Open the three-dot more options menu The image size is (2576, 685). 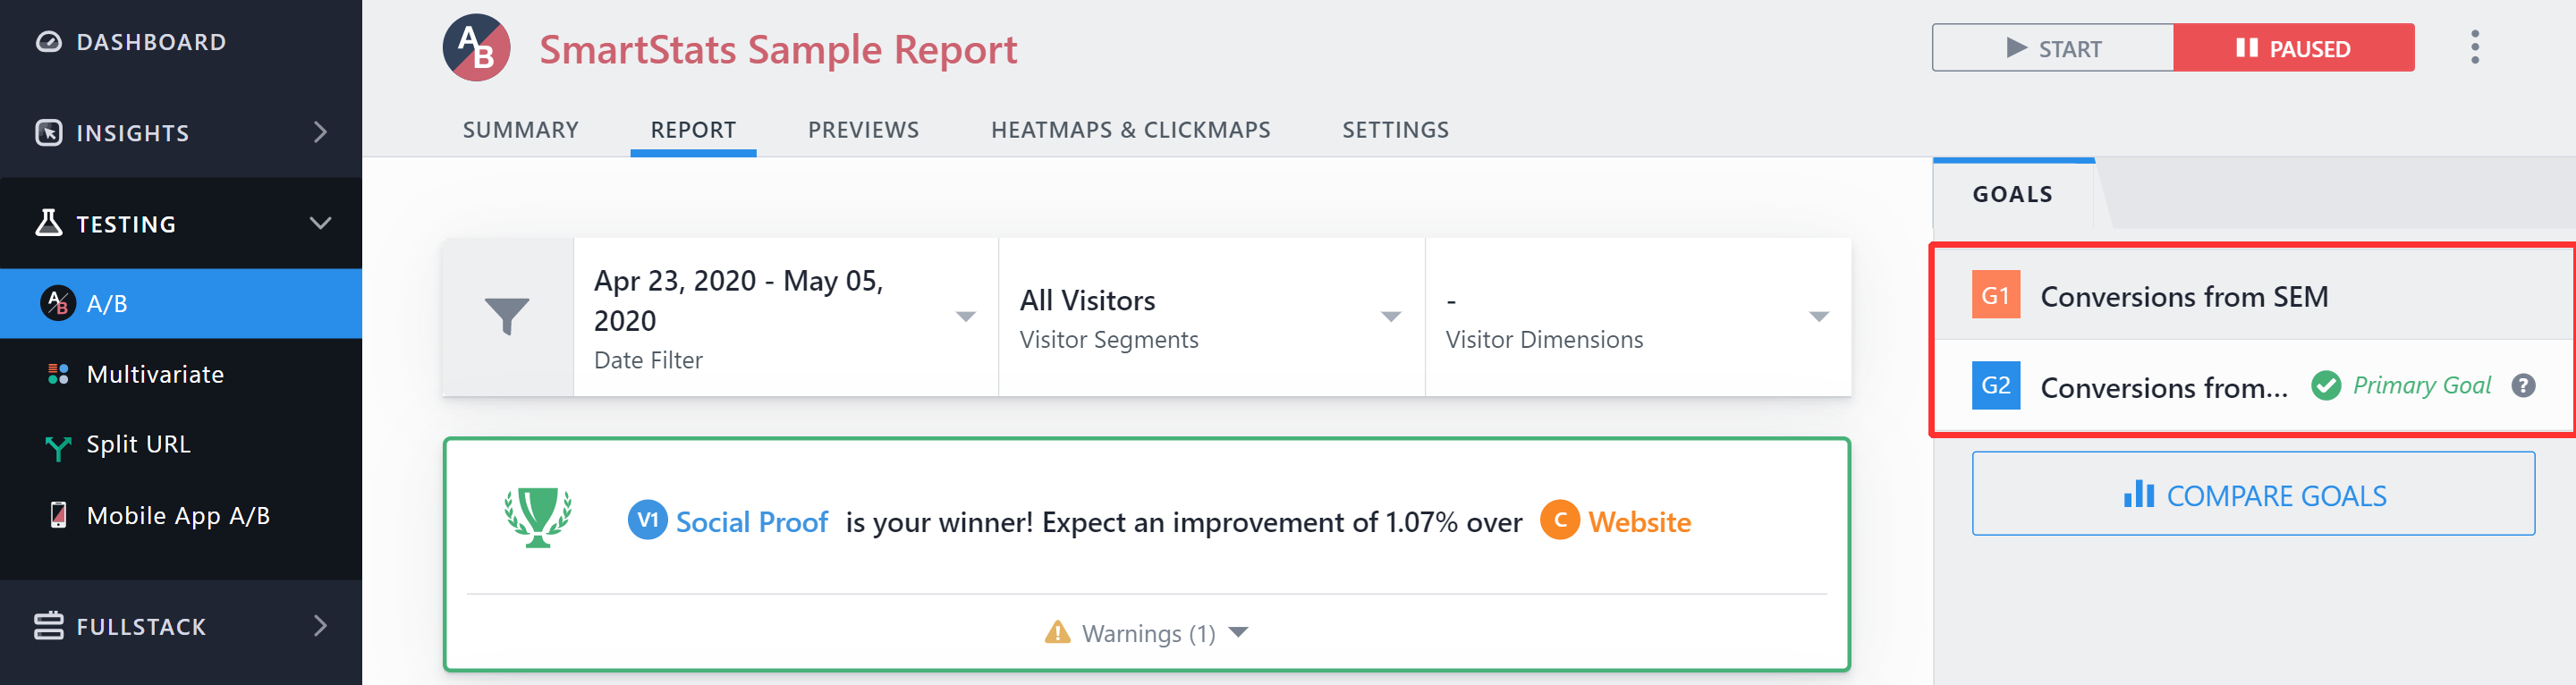[2474, 47]
